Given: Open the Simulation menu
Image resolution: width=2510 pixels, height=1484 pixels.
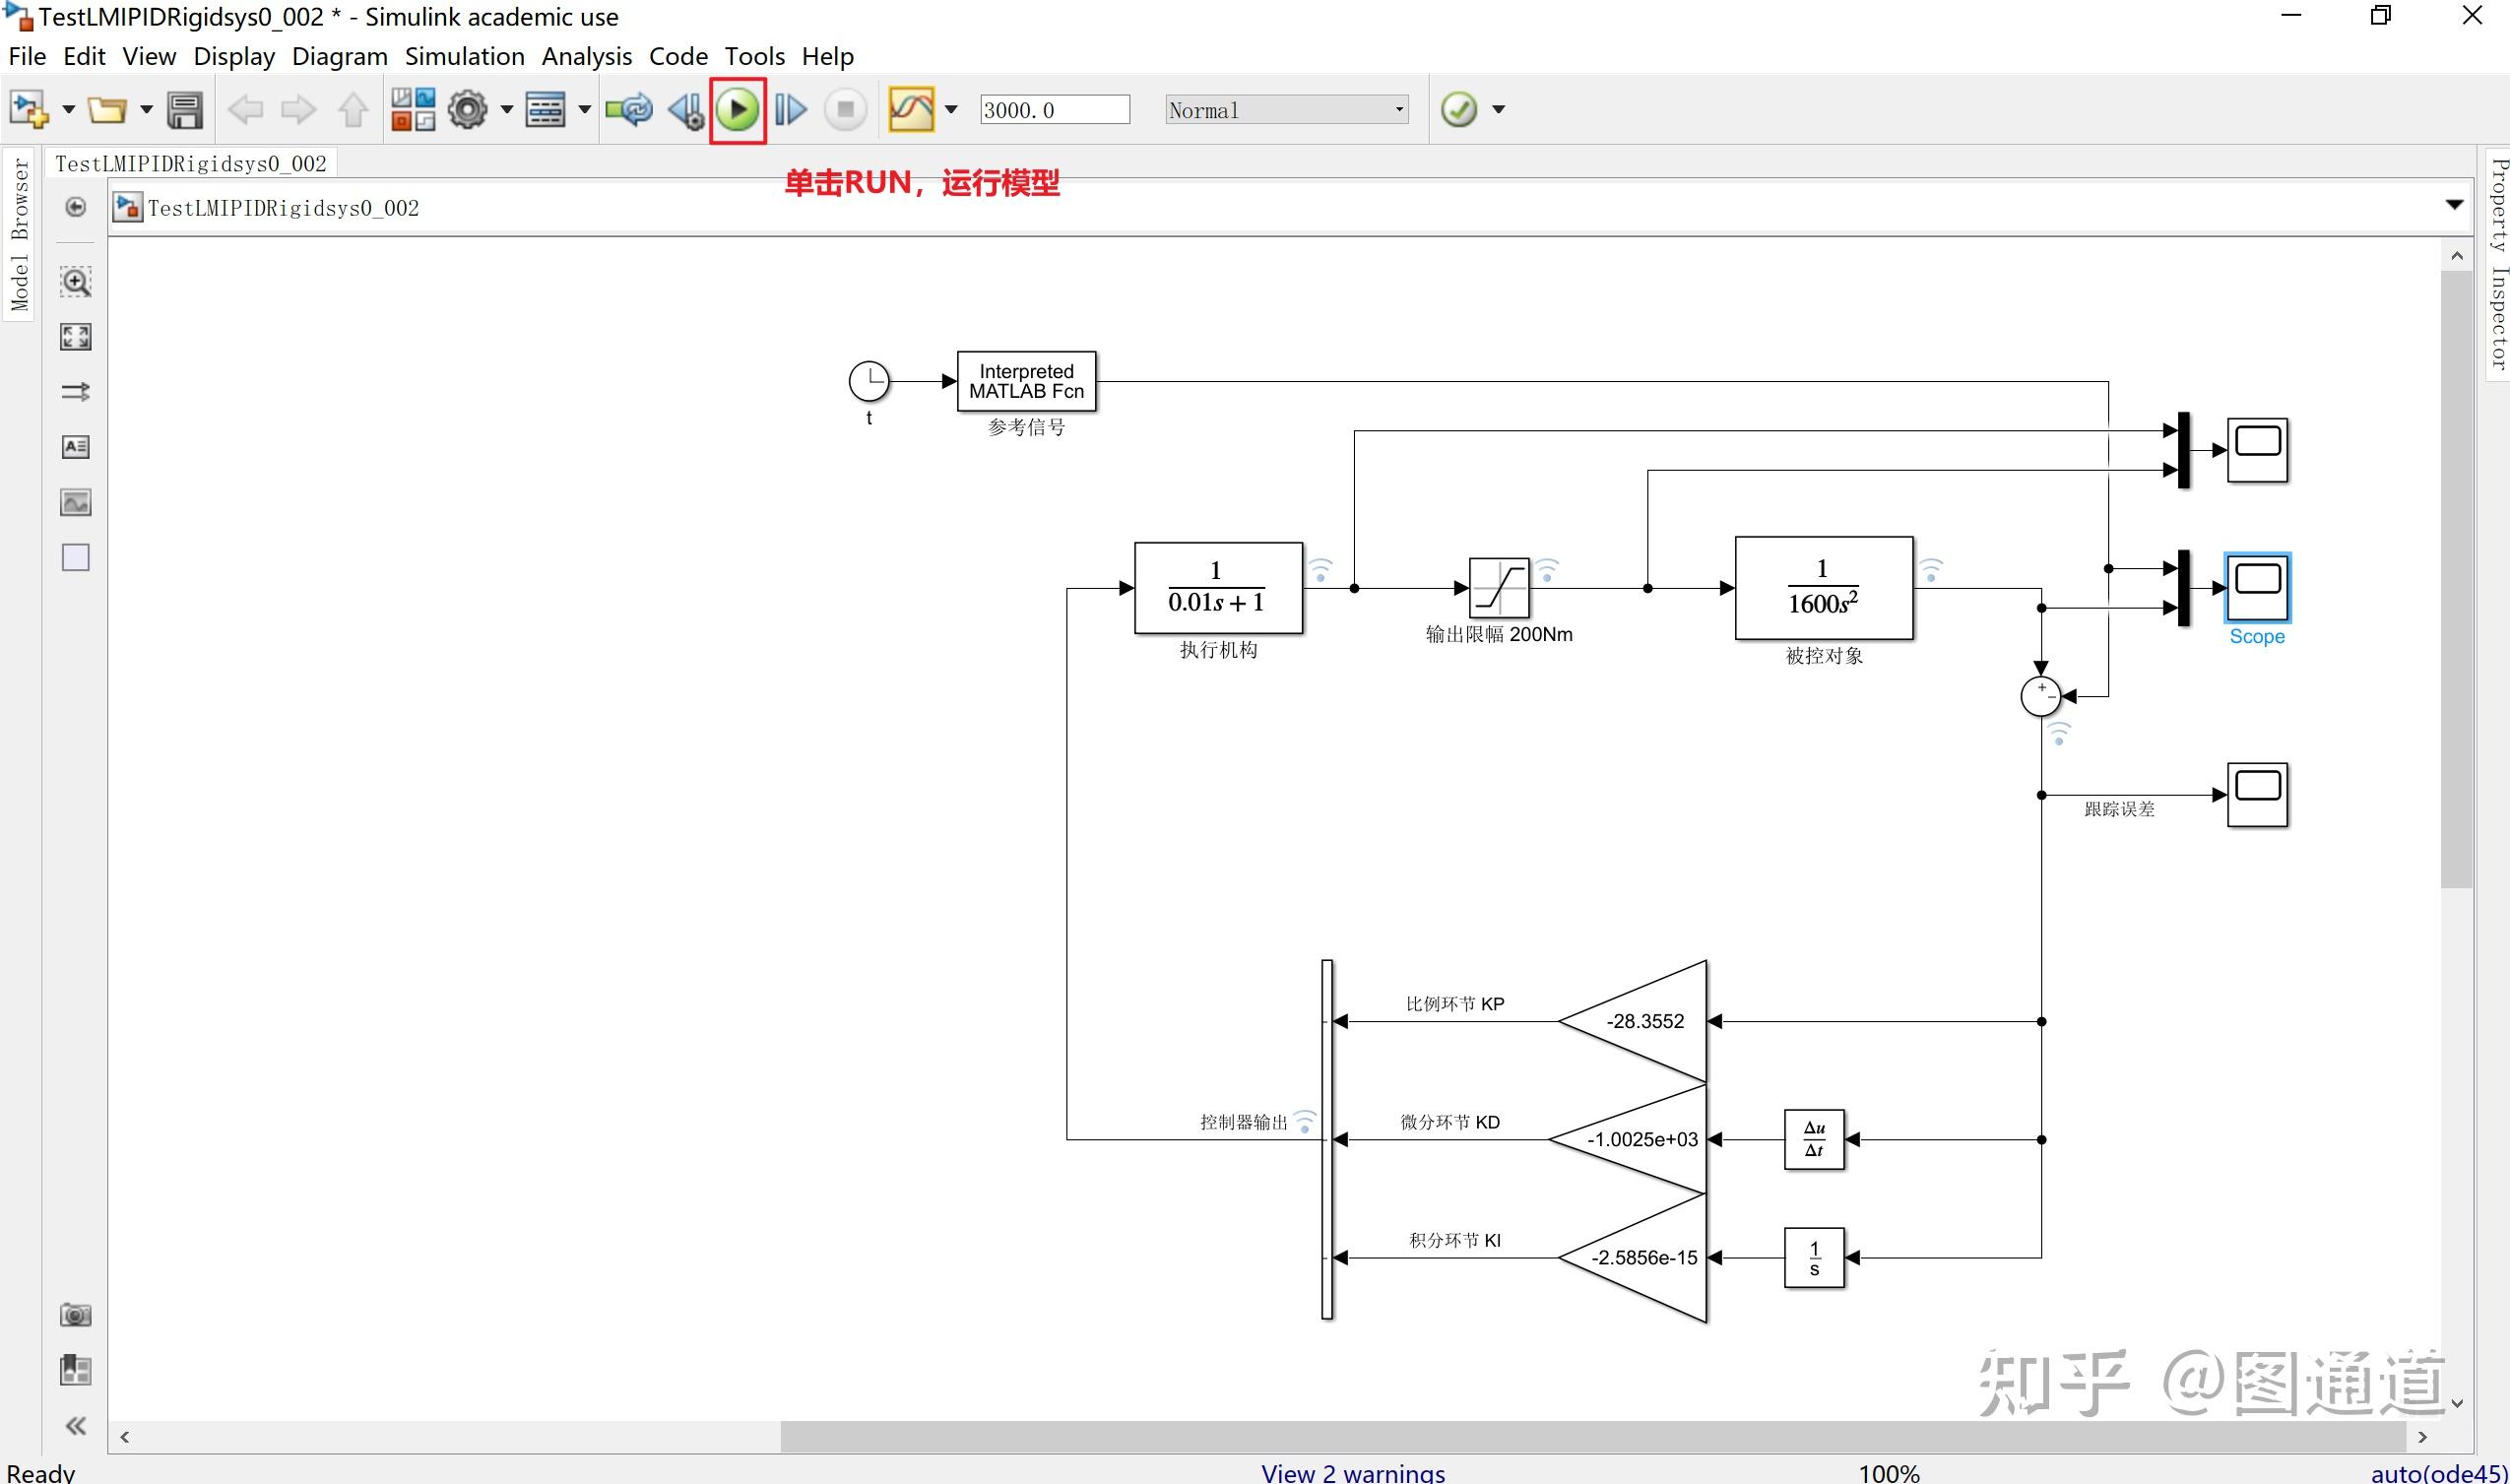Looking at the screenshot, I should pyautogui.click(x=464, y=56).
